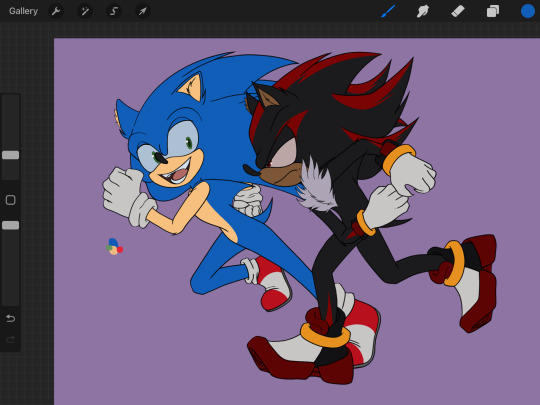
Task: Open the Adjustments magic wand menu
Action: pyautogui.click(x=85, y=11)
